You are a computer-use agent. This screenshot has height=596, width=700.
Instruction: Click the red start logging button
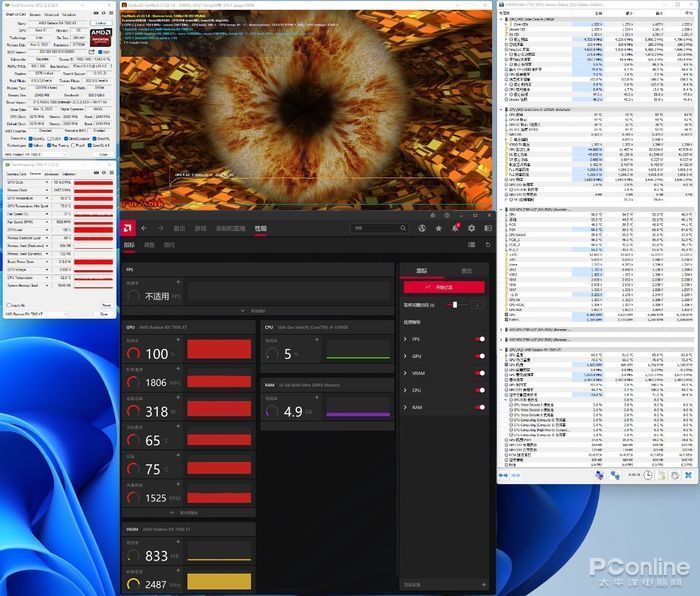tap(444, 287)
